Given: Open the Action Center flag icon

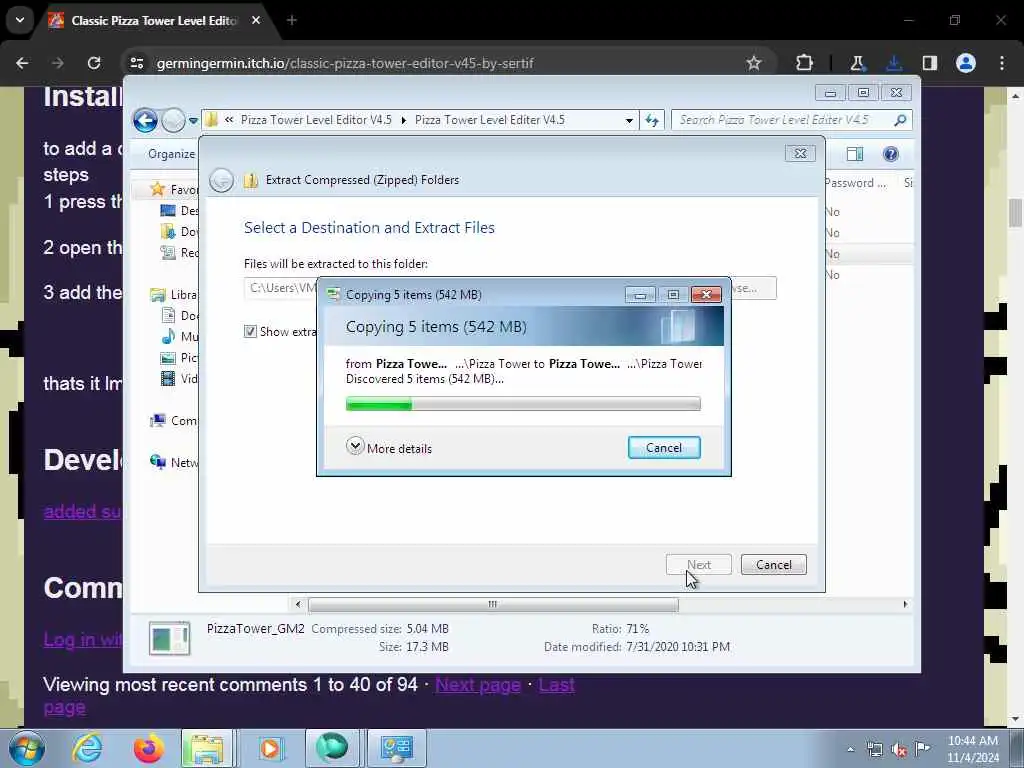Looking at the screenshot, I should click(x=922, y=749).
